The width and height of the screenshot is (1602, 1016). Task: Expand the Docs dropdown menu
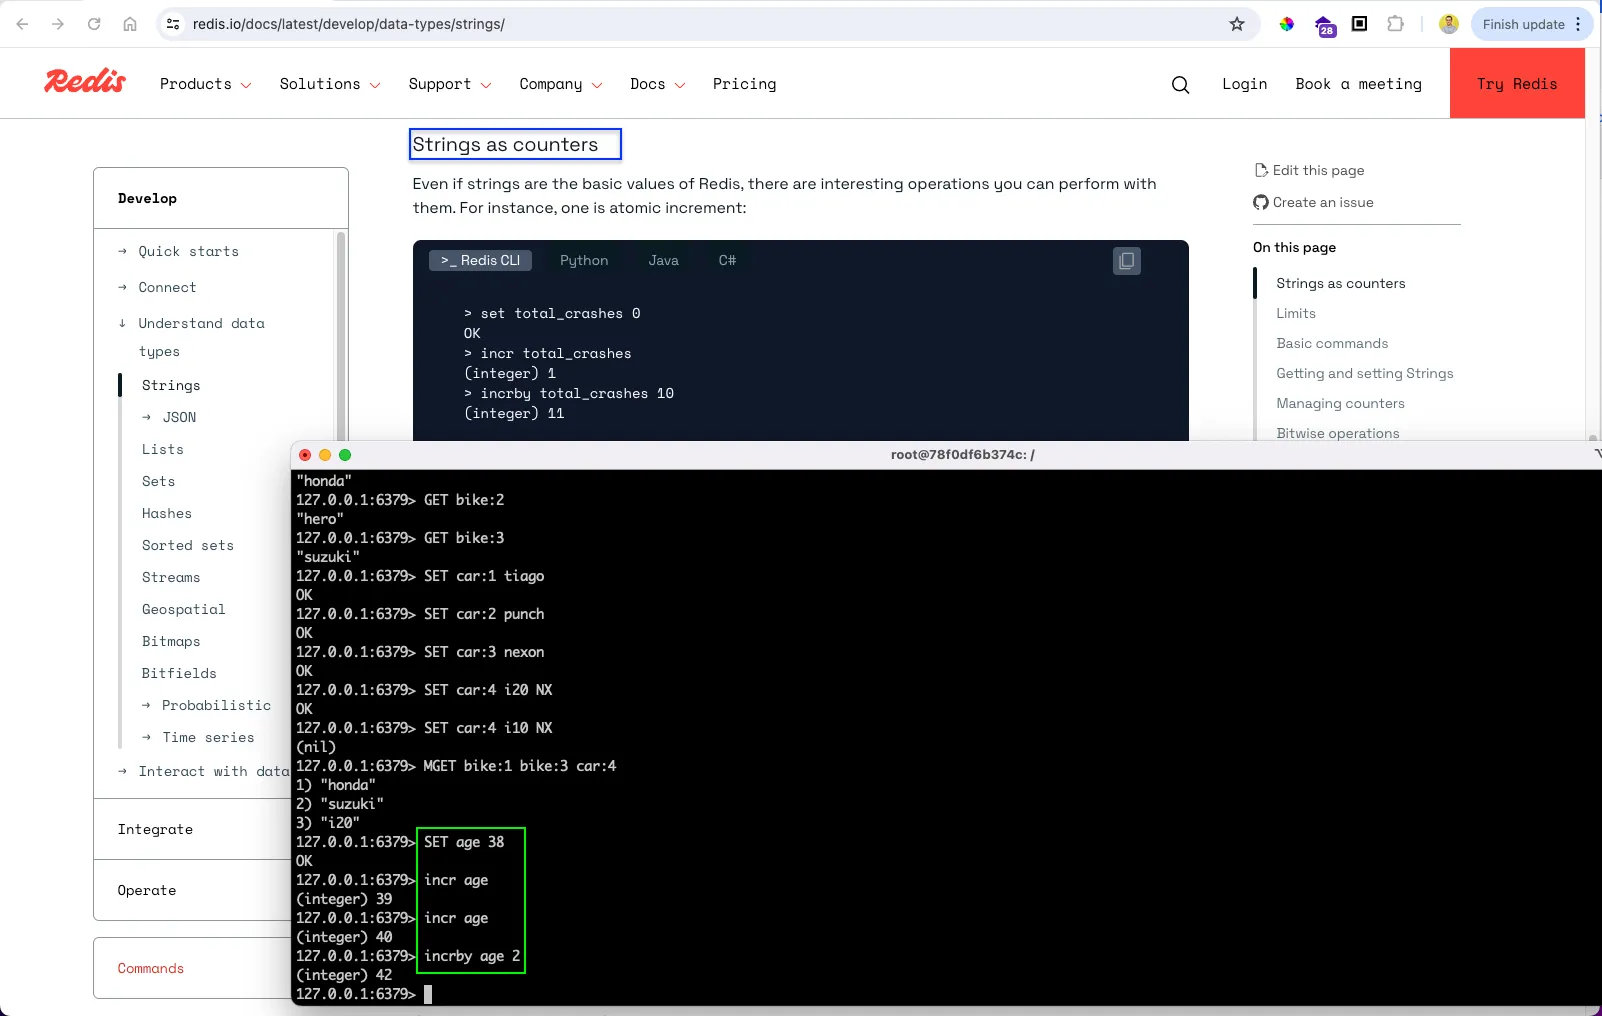657,84
